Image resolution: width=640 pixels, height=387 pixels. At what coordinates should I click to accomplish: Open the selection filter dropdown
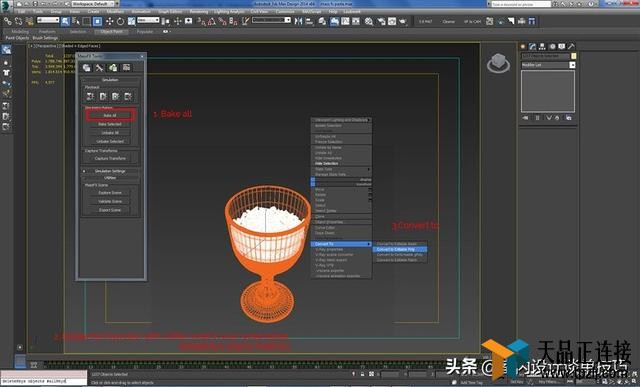click(x=48, y=20)
